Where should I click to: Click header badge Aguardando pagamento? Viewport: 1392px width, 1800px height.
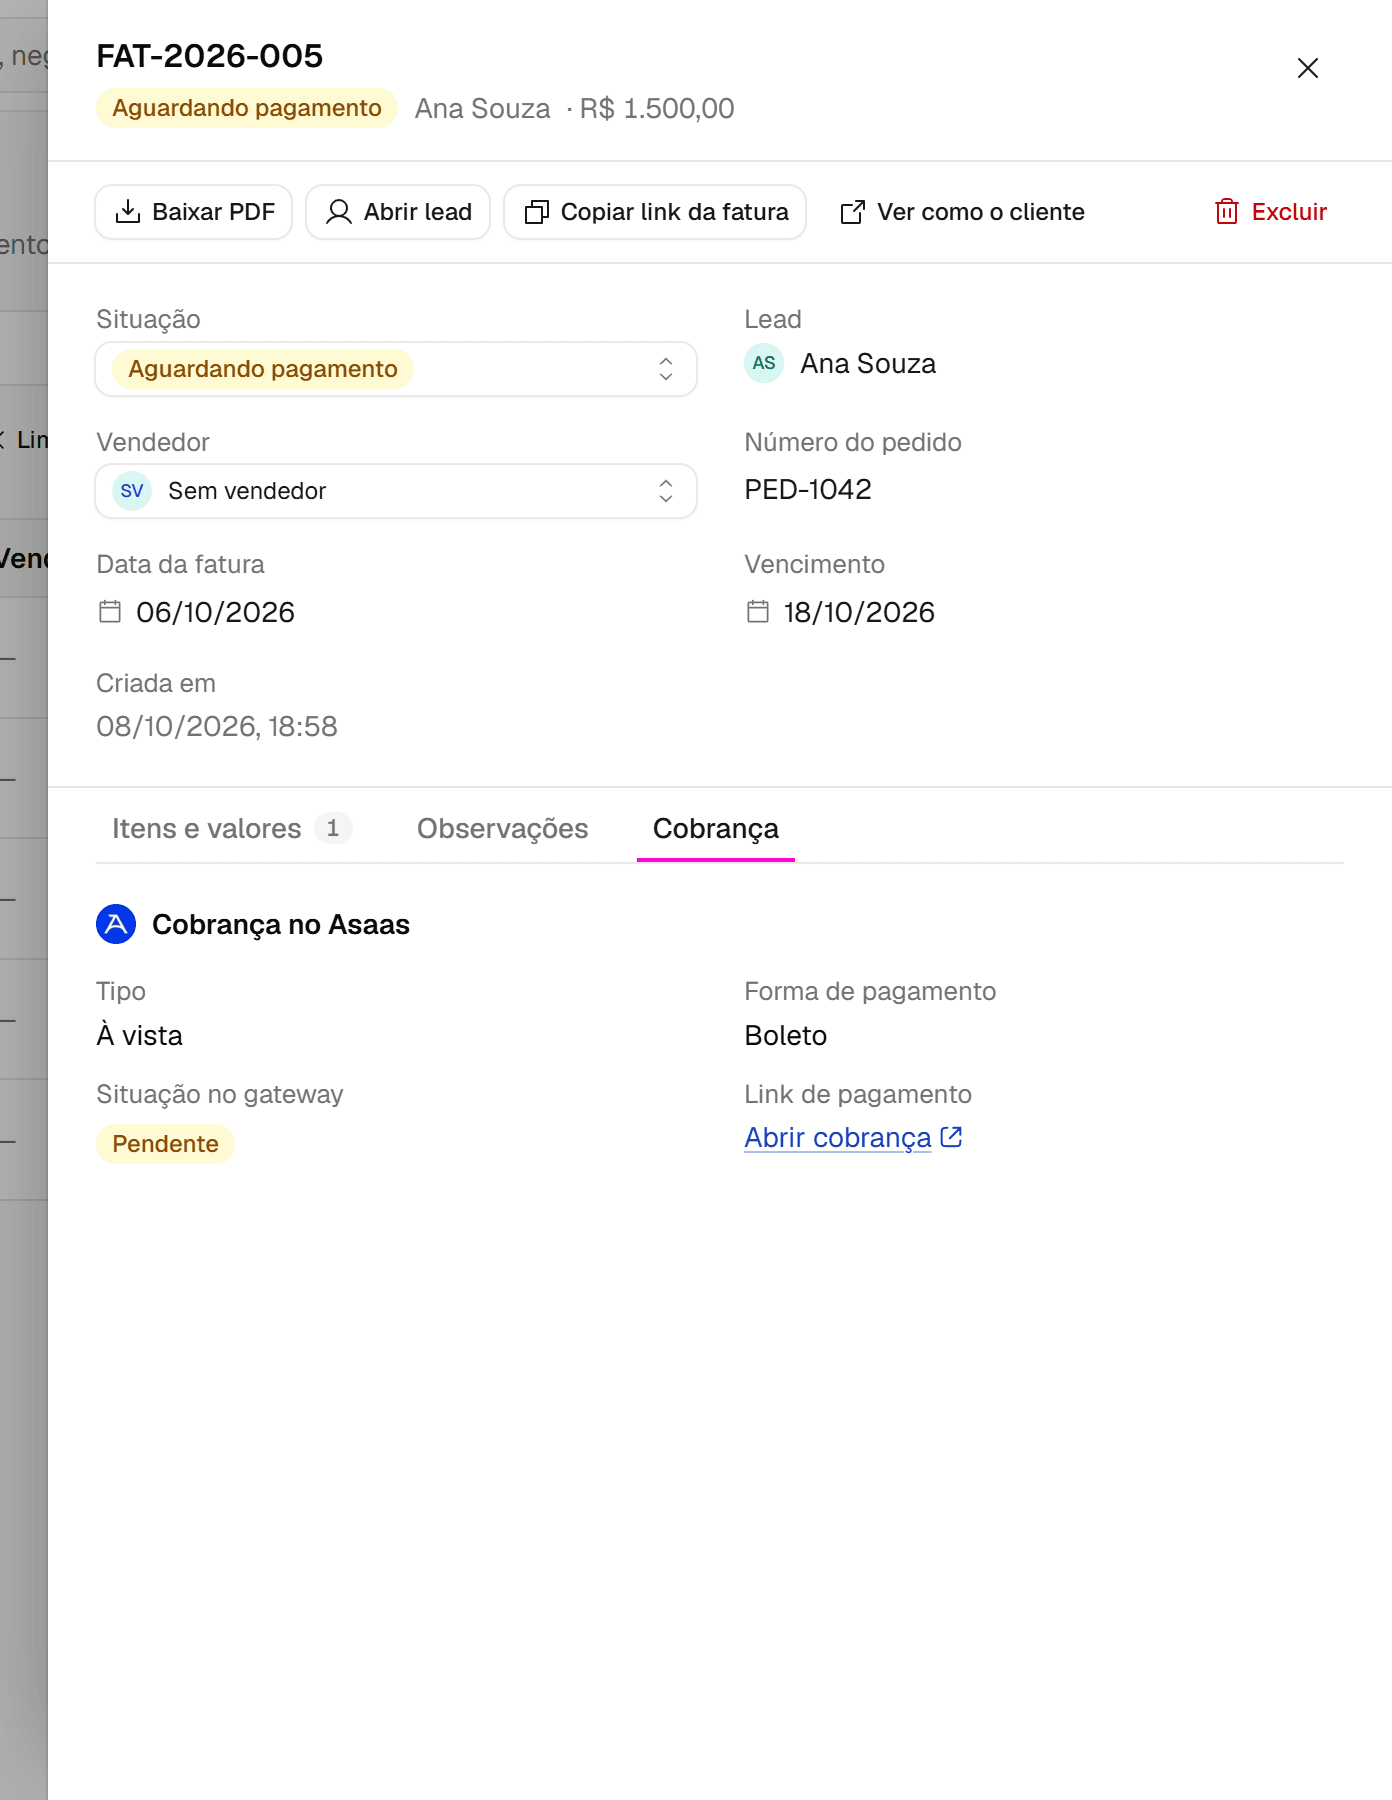(x=247, y=108)
